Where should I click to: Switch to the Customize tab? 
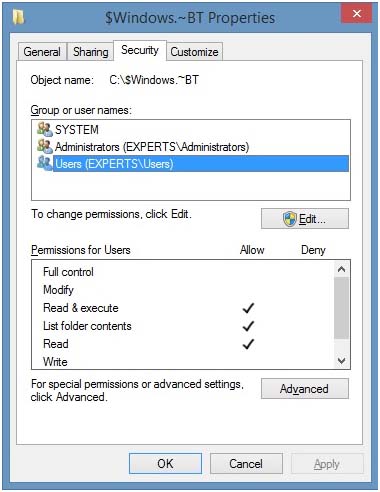point(194,52)
